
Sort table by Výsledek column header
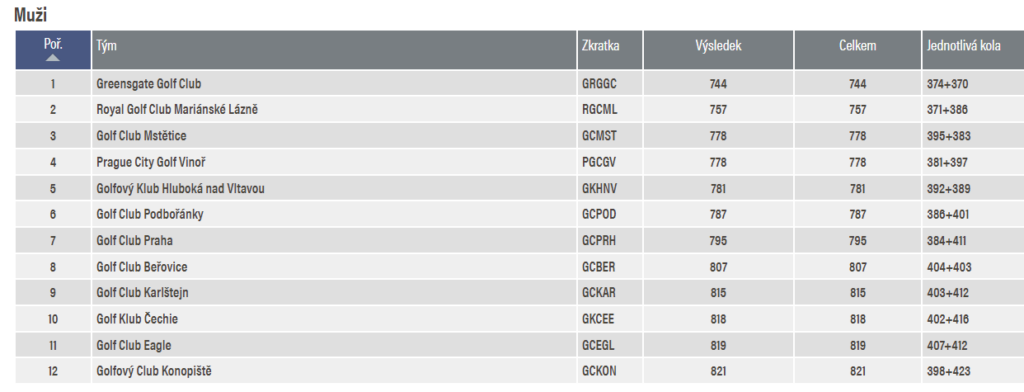(718, 46)
